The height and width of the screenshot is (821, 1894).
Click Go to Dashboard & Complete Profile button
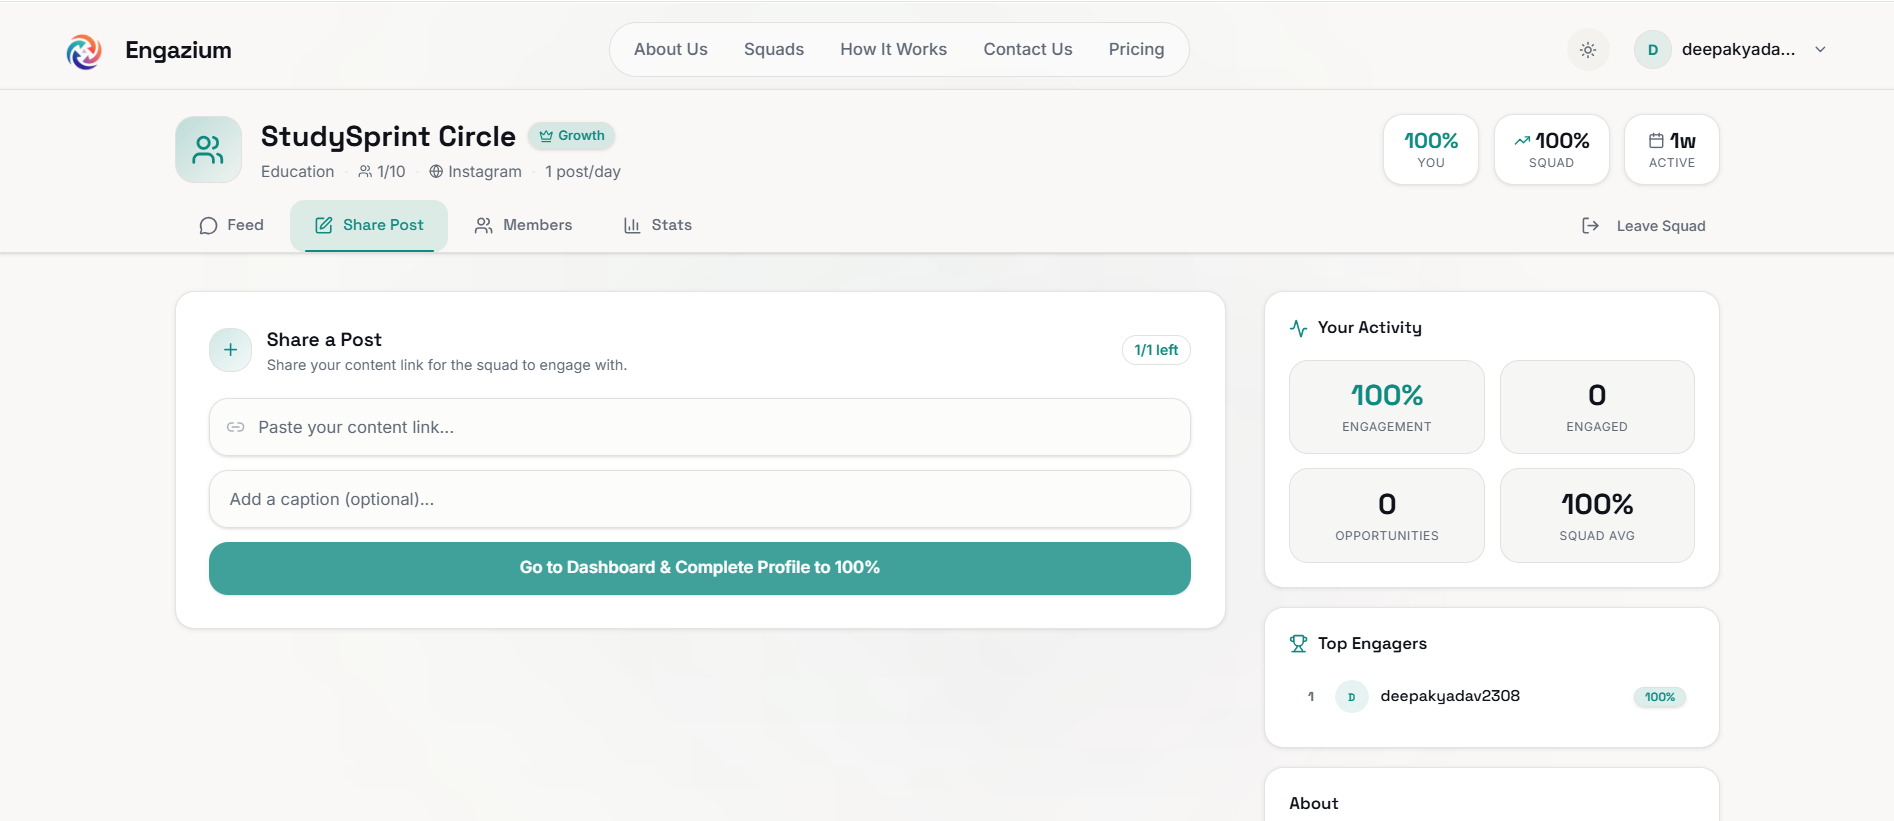tap(700, 568)
